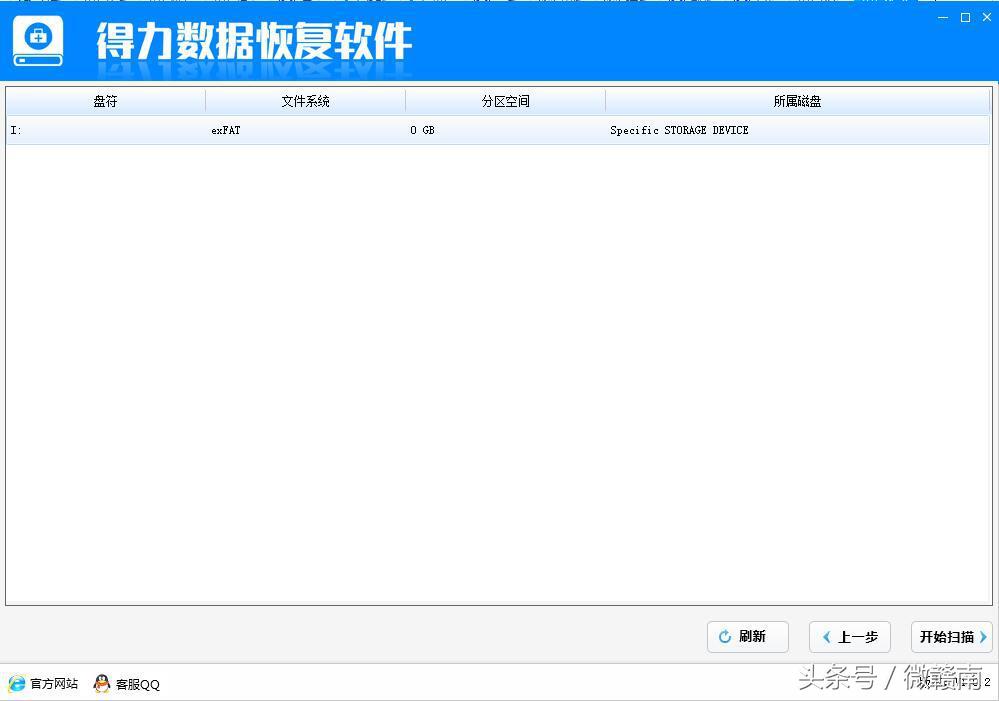999x701 pixels.
Task: Go back using the 上一步 button
Action: click(849, 637)
